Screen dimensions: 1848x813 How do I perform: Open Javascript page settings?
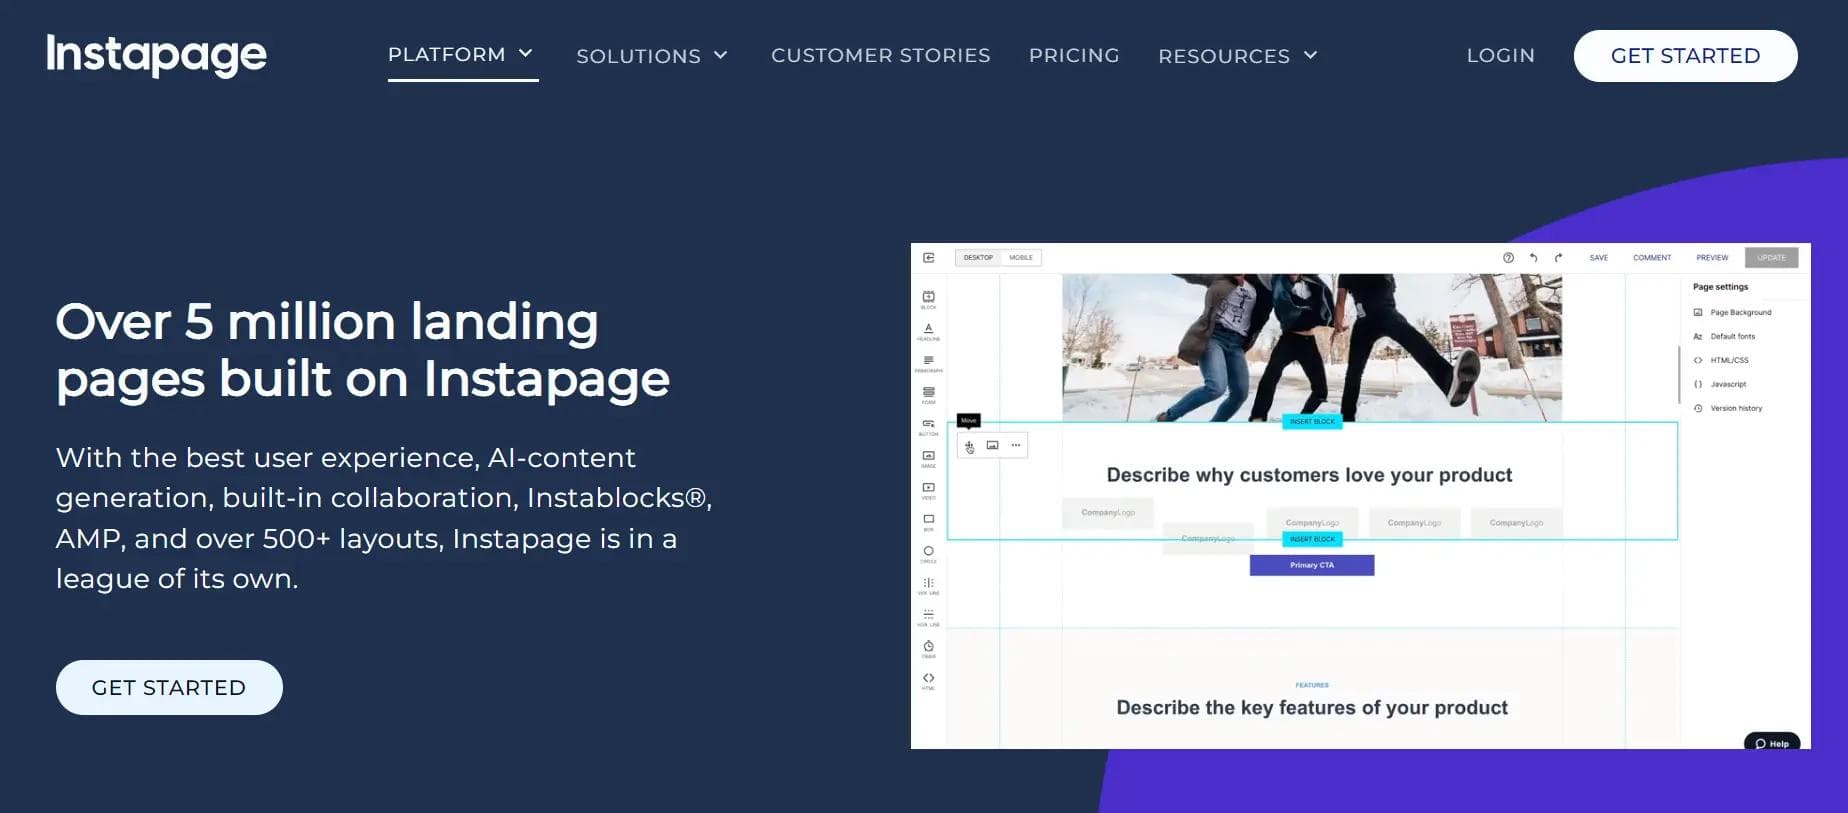1720,384
